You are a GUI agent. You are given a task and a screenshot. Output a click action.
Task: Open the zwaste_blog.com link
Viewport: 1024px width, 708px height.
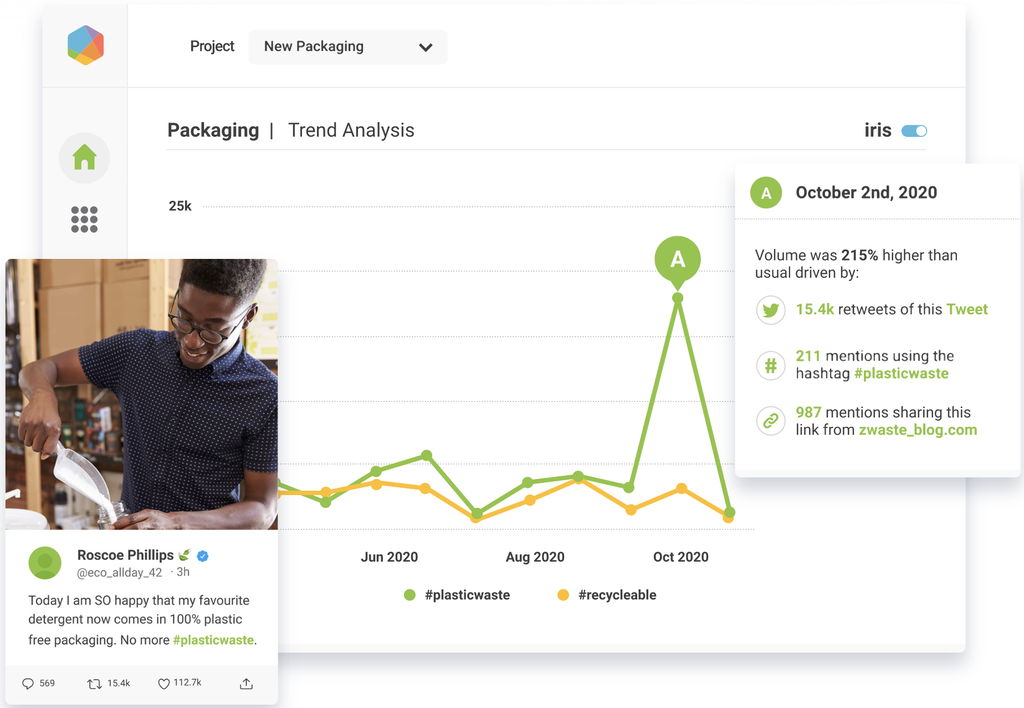(917, 430)
